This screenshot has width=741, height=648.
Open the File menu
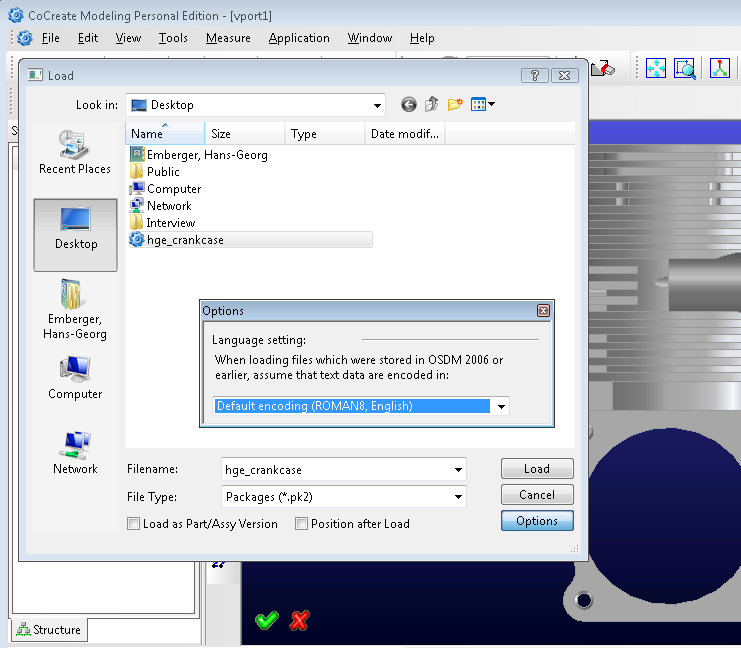point(51,38)
